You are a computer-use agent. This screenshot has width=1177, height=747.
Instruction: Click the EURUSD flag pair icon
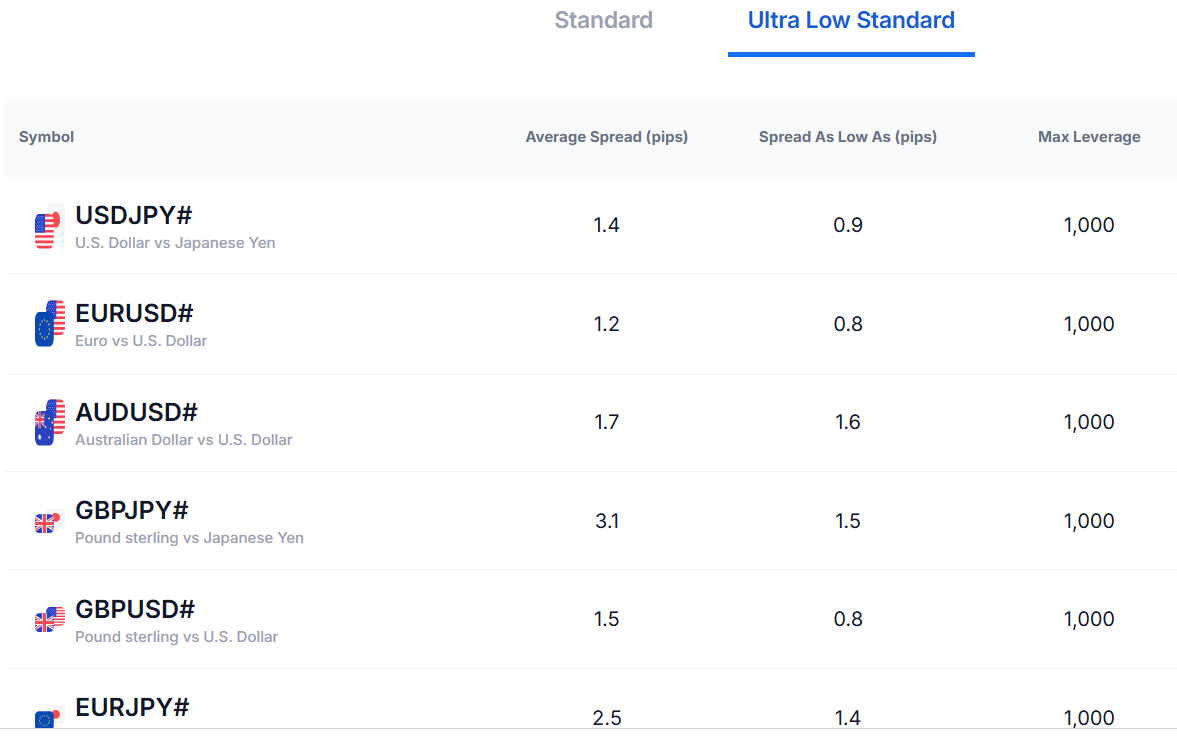coord(49,324)
